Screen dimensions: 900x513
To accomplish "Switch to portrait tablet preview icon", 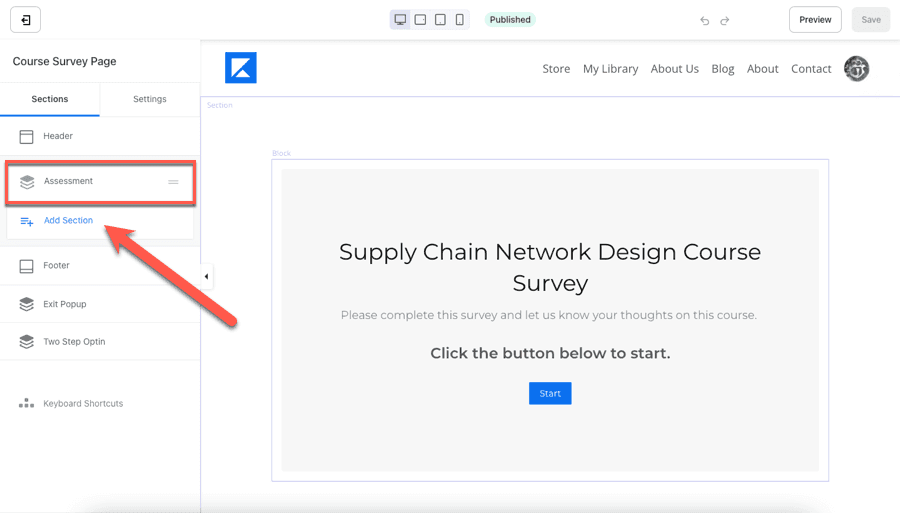I will (x=440, y=20).
